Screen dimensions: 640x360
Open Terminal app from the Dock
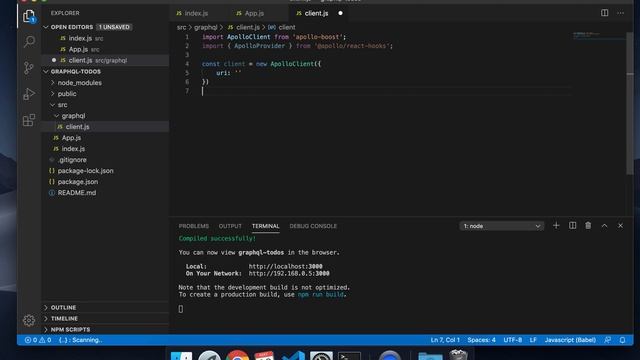click(349, 356)
